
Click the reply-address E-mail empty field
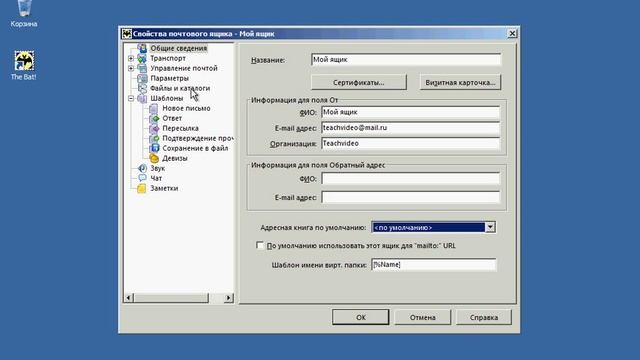(x=410, y=198)
